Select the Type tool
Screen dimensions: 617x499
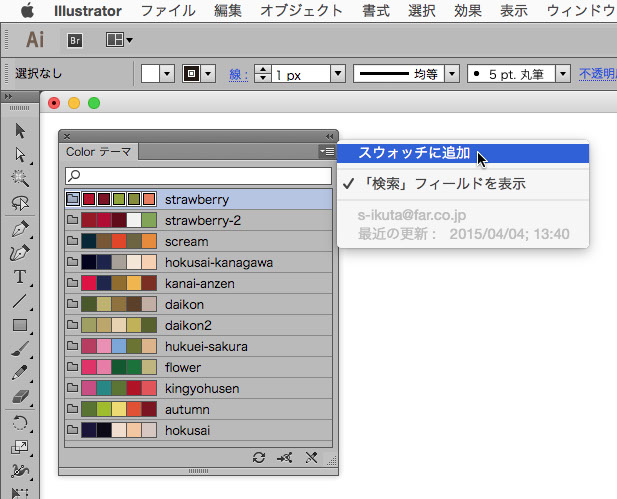pos(20,277)
